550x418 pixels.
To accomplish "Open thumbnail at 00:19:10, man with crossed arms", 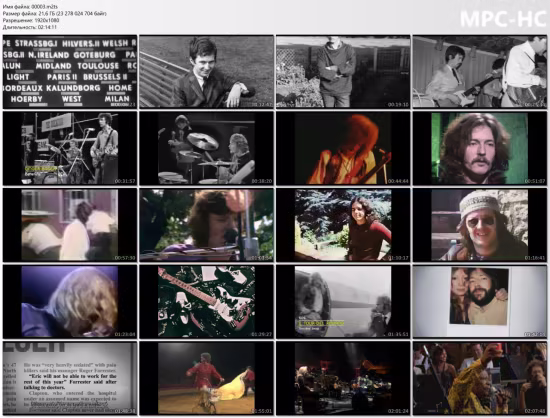I will click(343, 72).
